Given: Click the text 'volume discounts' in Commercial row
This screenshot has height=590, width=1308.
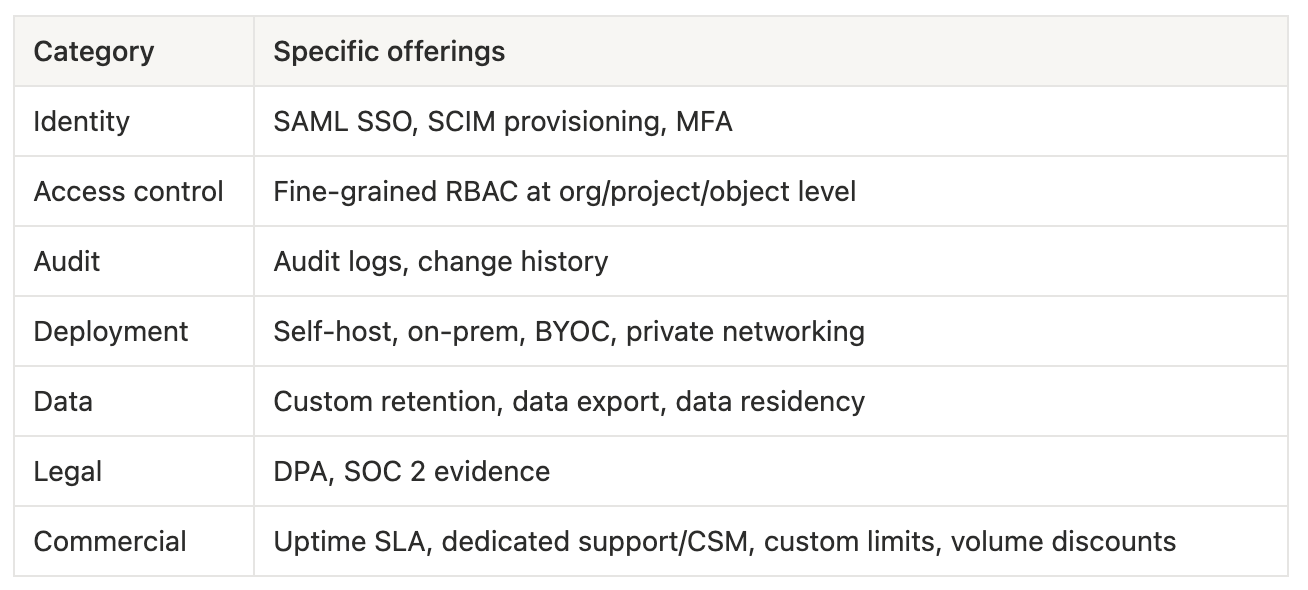Looking at the screenshot, I should (x=1063, y=542).
